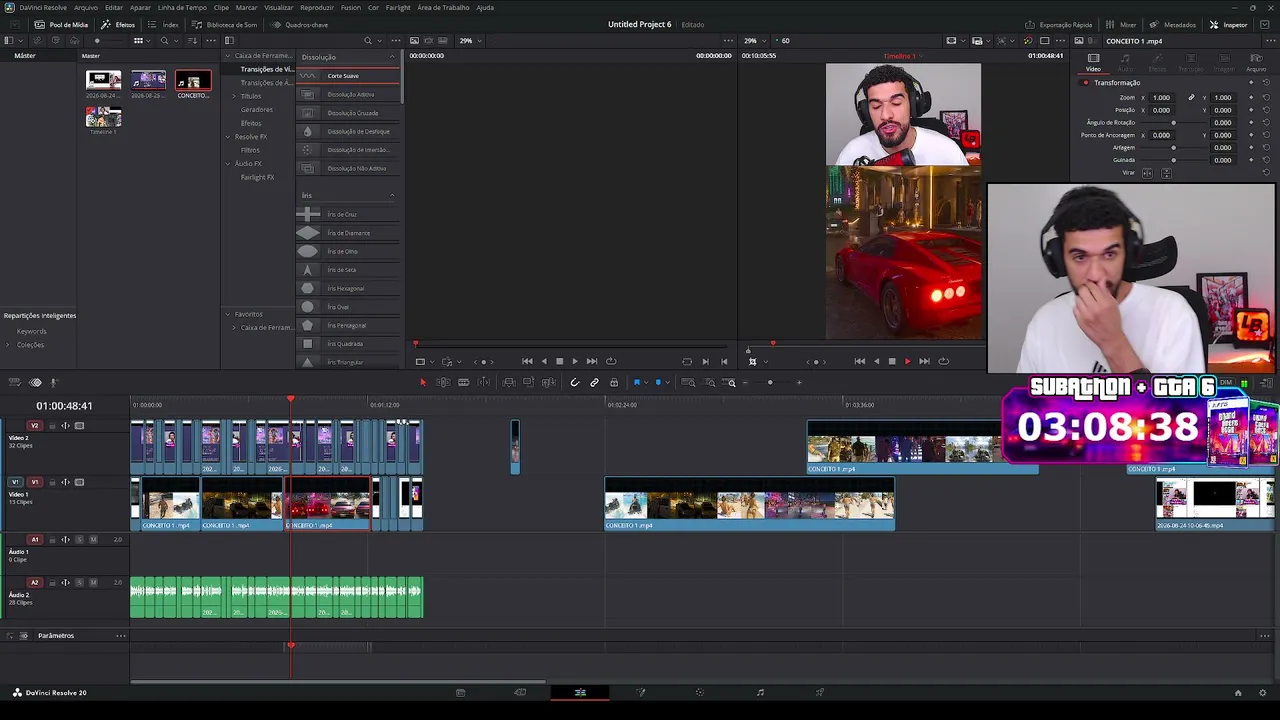Screen dimensions: 1280x720
Task: Adjust the Ângulo de Rotação slider
Action: 1174,122
